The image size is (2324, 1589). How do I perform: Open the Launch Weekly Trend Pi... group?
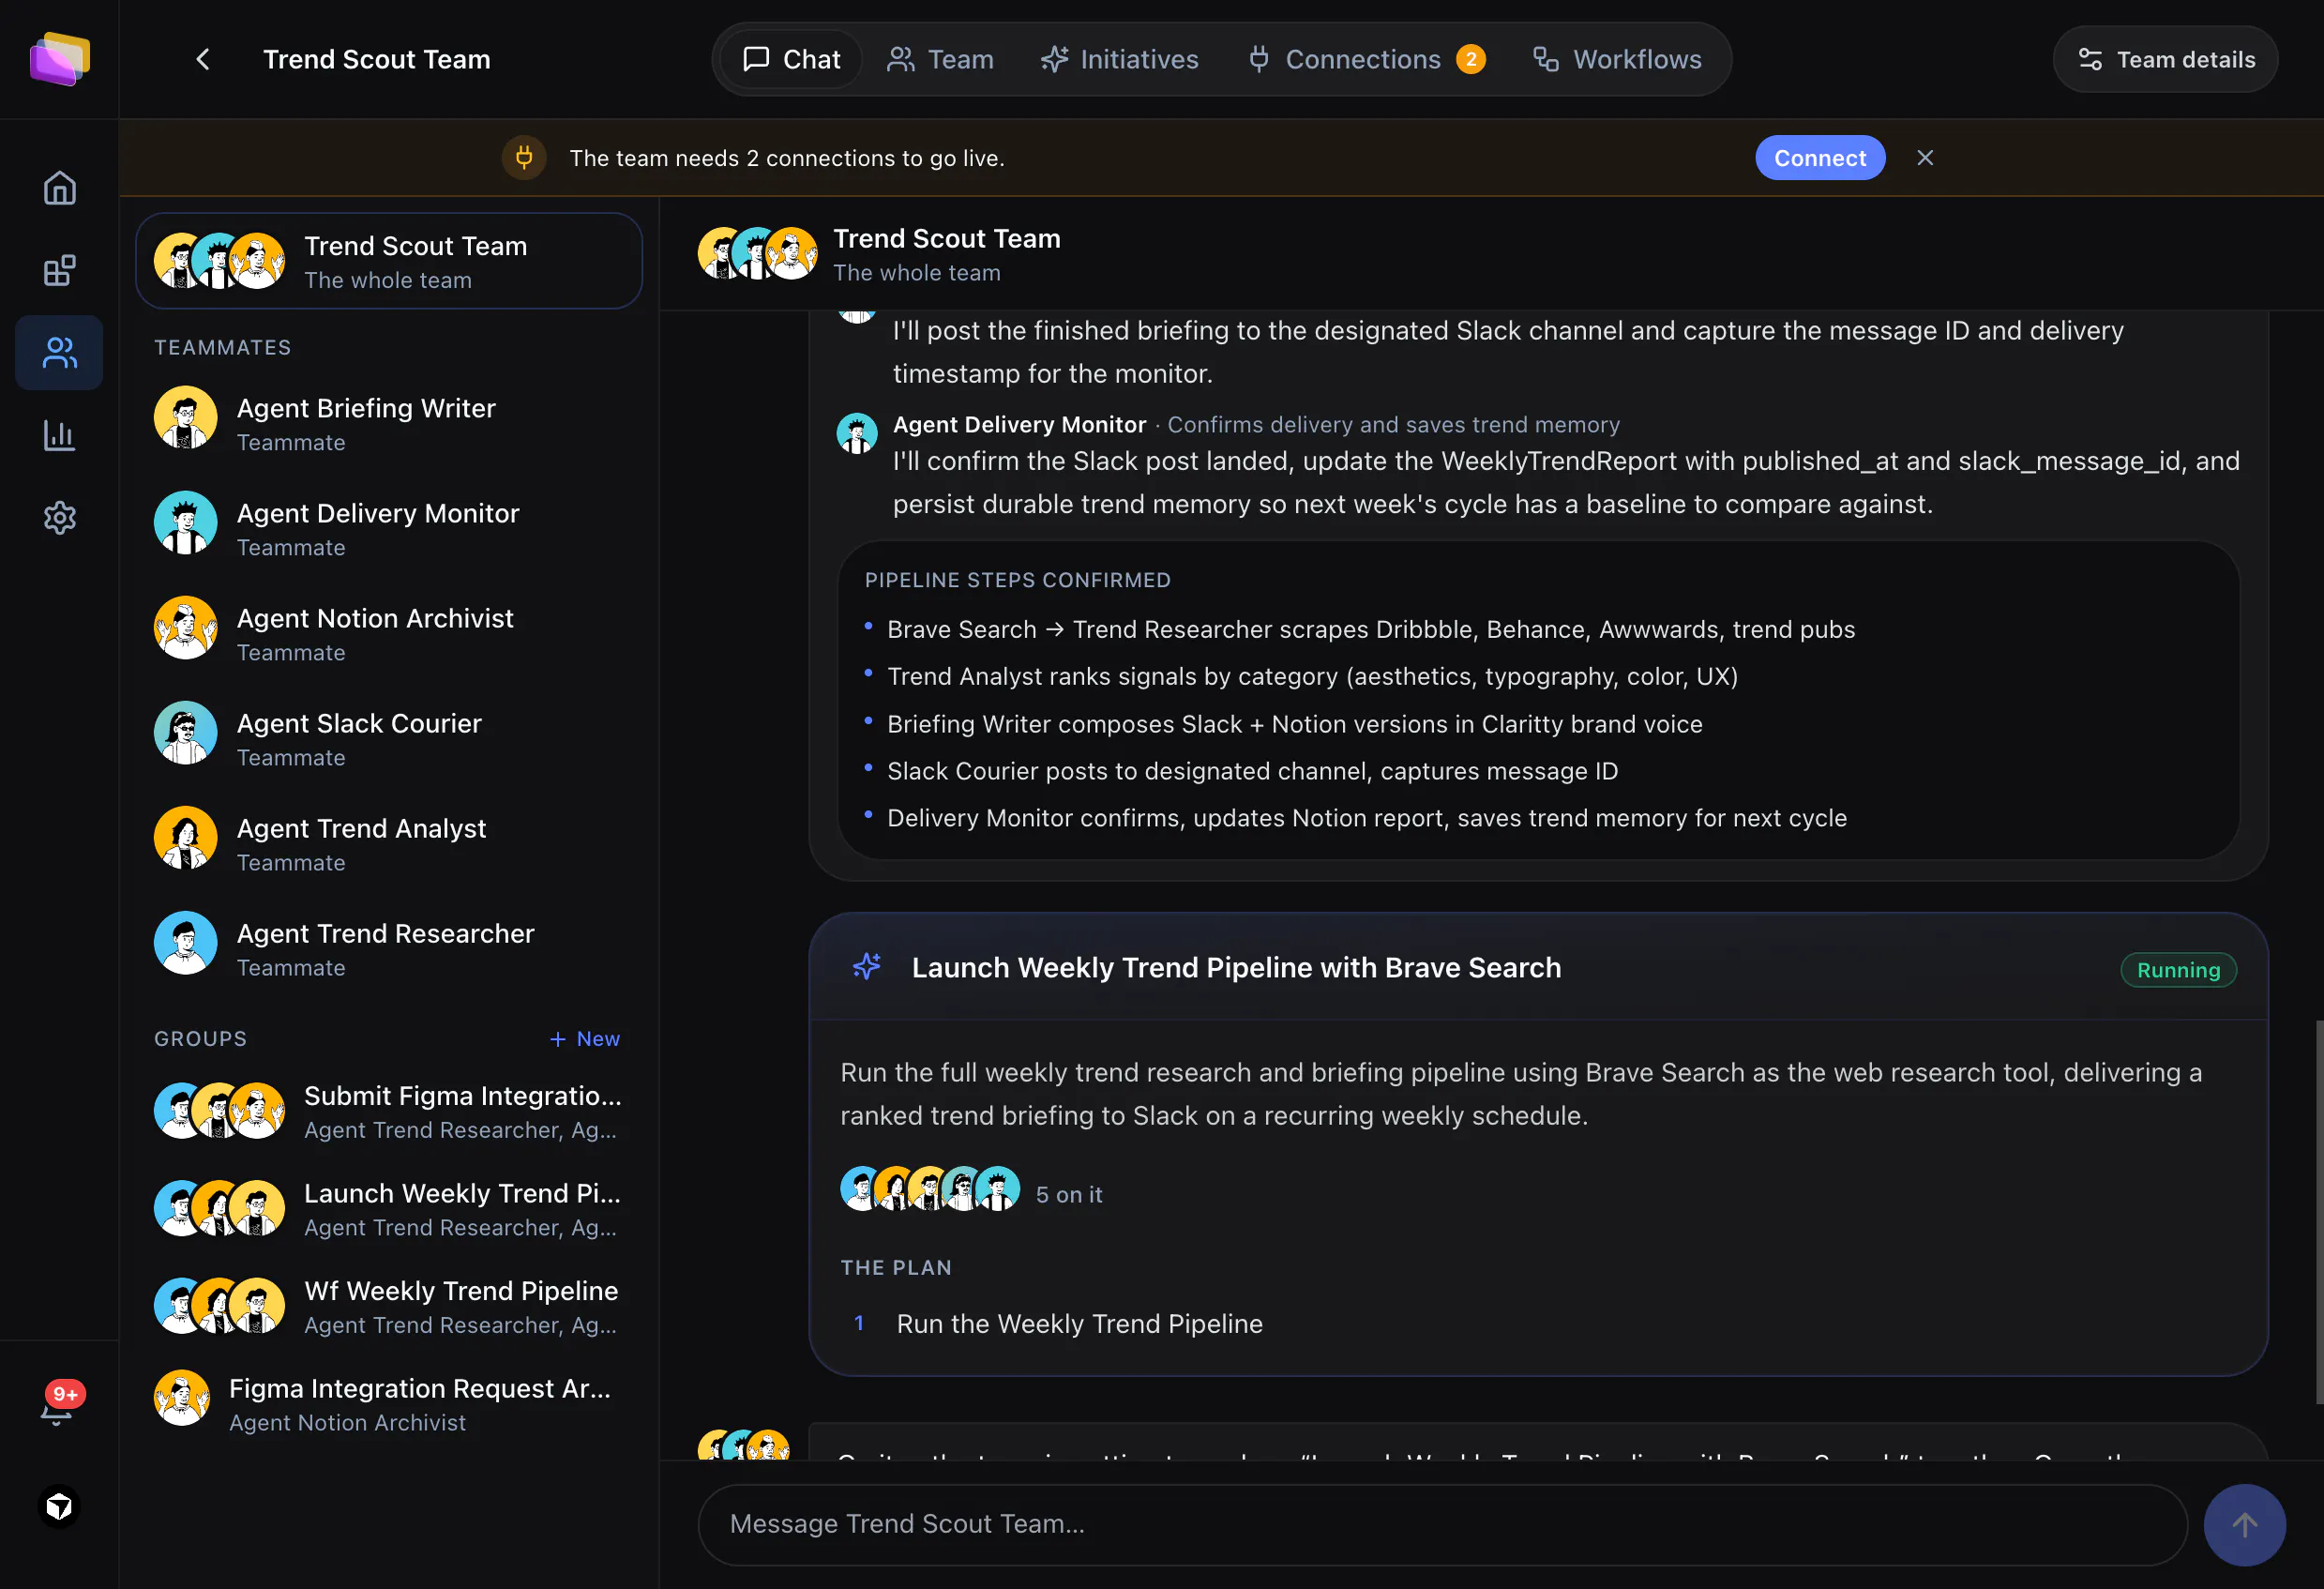[389, 1208]
